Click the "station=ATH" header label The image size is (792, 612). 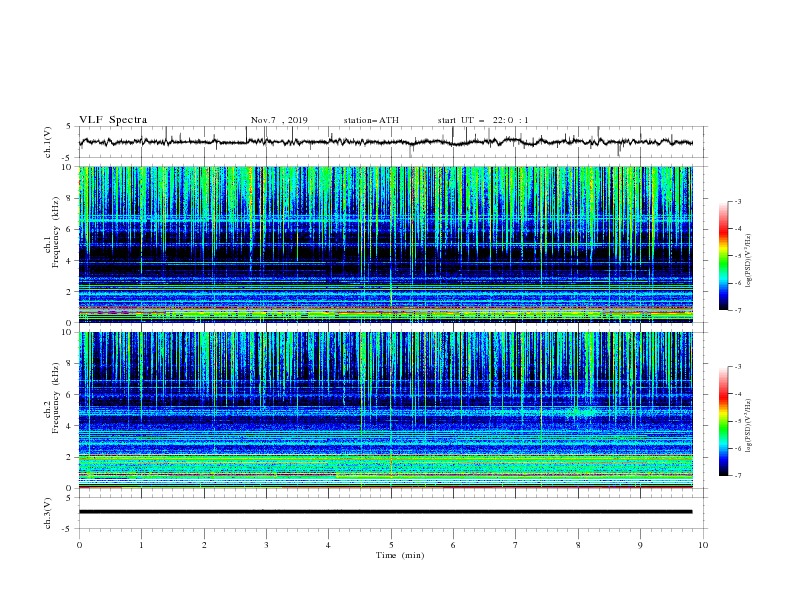coord(371,120)
